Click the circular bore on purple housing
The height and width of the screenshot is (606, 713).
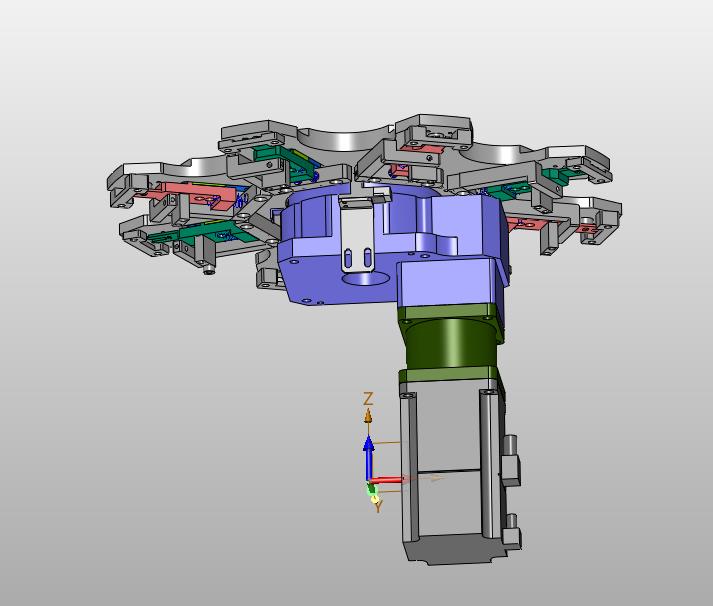(365, 278)
